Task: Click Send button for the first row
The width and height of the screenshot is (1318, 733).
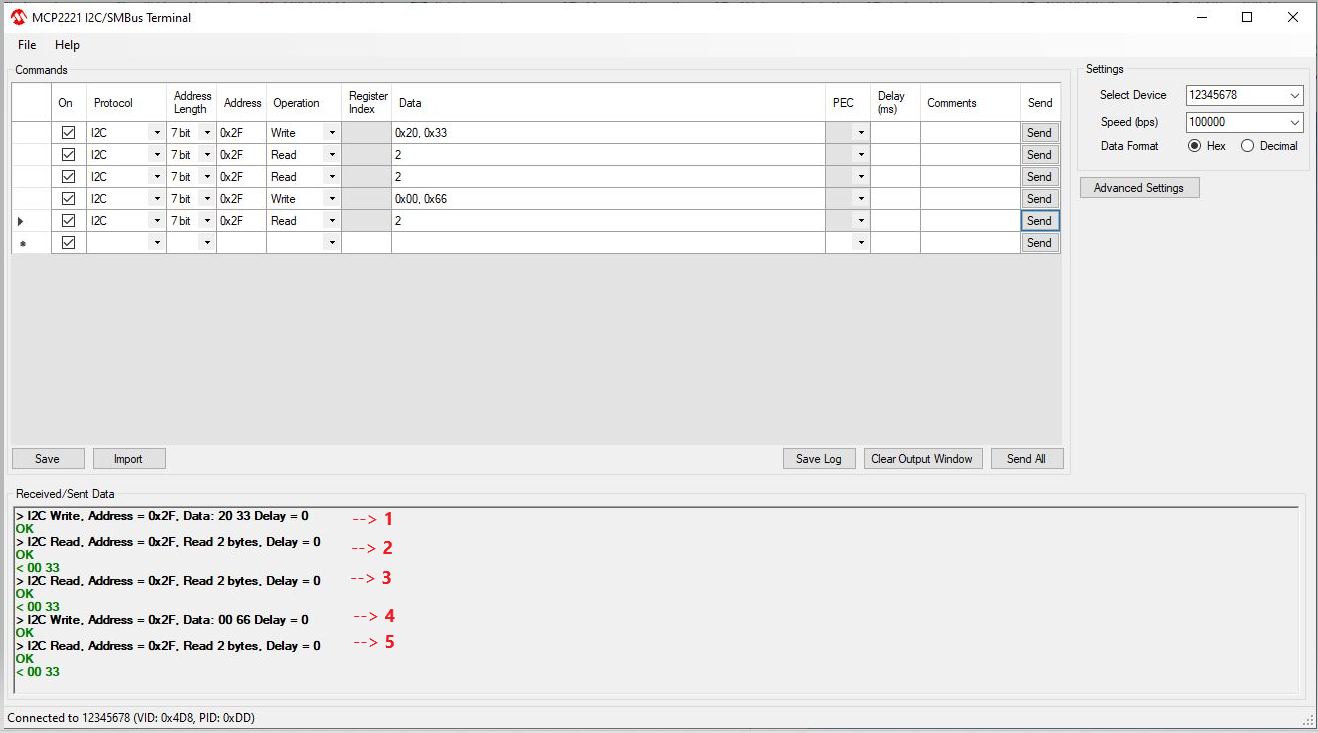Action: pyautogui.click(x=1039, y=133)
